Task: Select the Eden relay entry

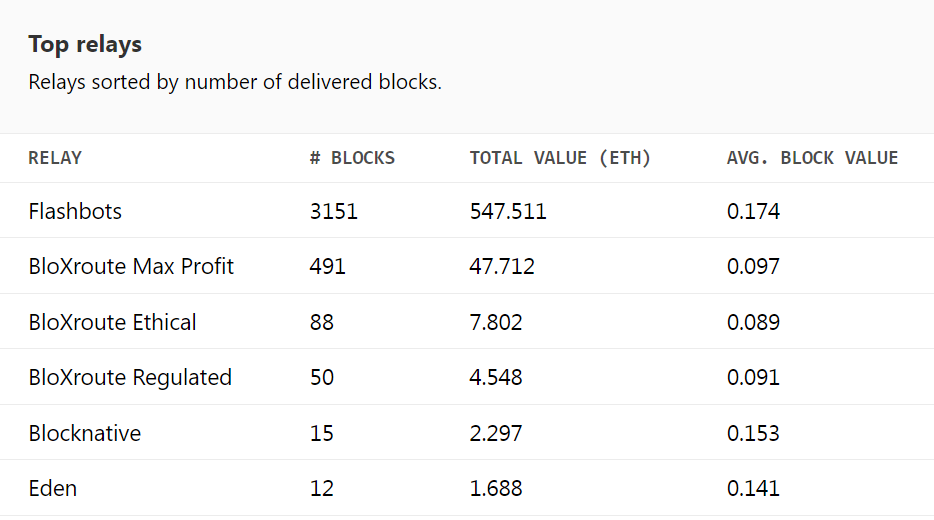Action: pyautogui.click(x=52, y=489)
